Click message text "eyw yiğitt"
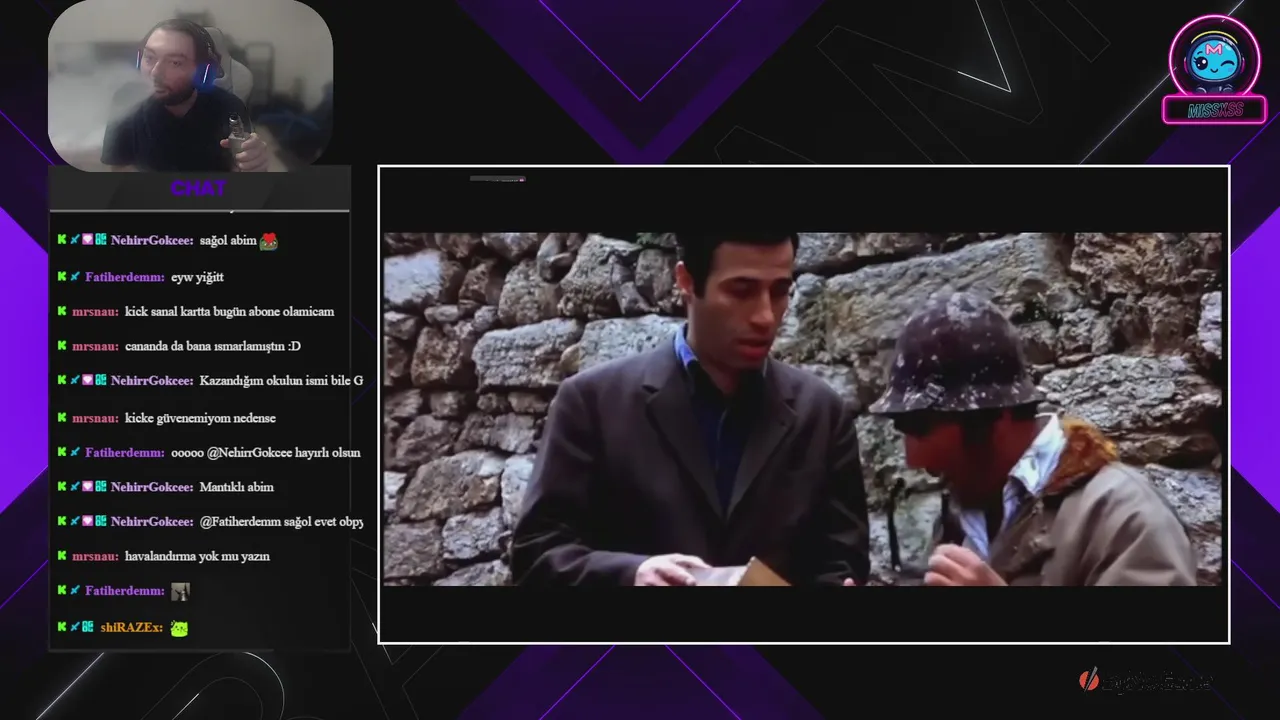1280x720 pixels. coord(196,277)
